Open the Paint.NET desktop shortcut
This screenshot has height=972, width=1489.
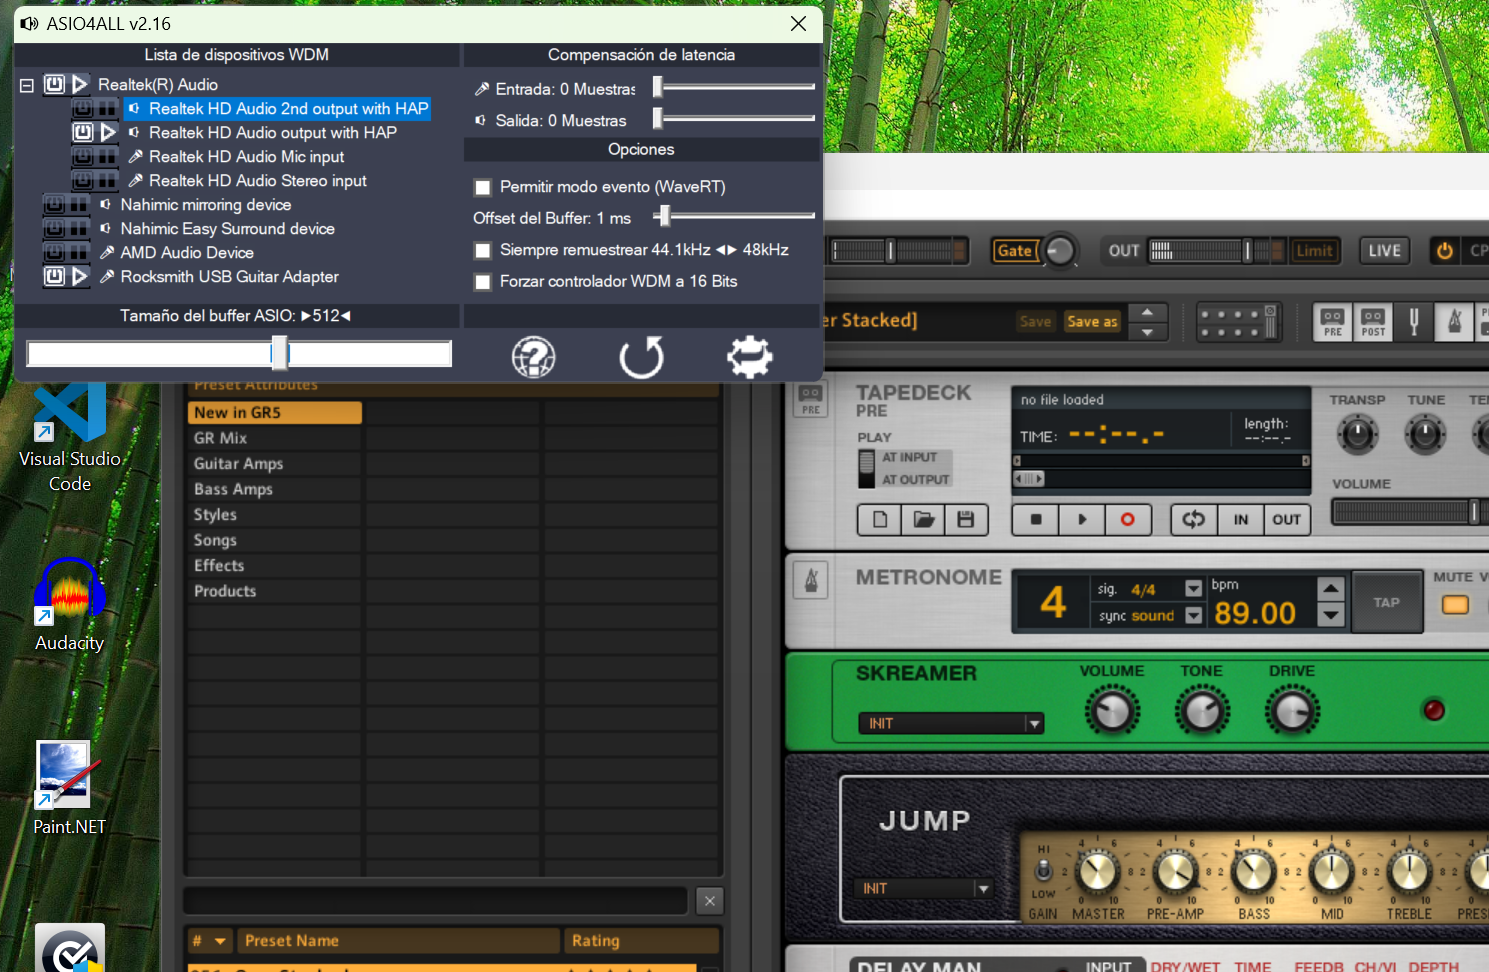click(x=70, y=788)
